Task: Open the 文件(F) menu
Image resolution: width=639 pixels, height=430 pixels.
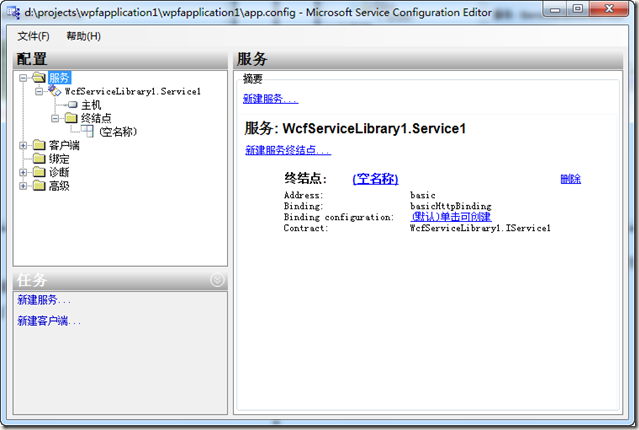Action: 33,36
